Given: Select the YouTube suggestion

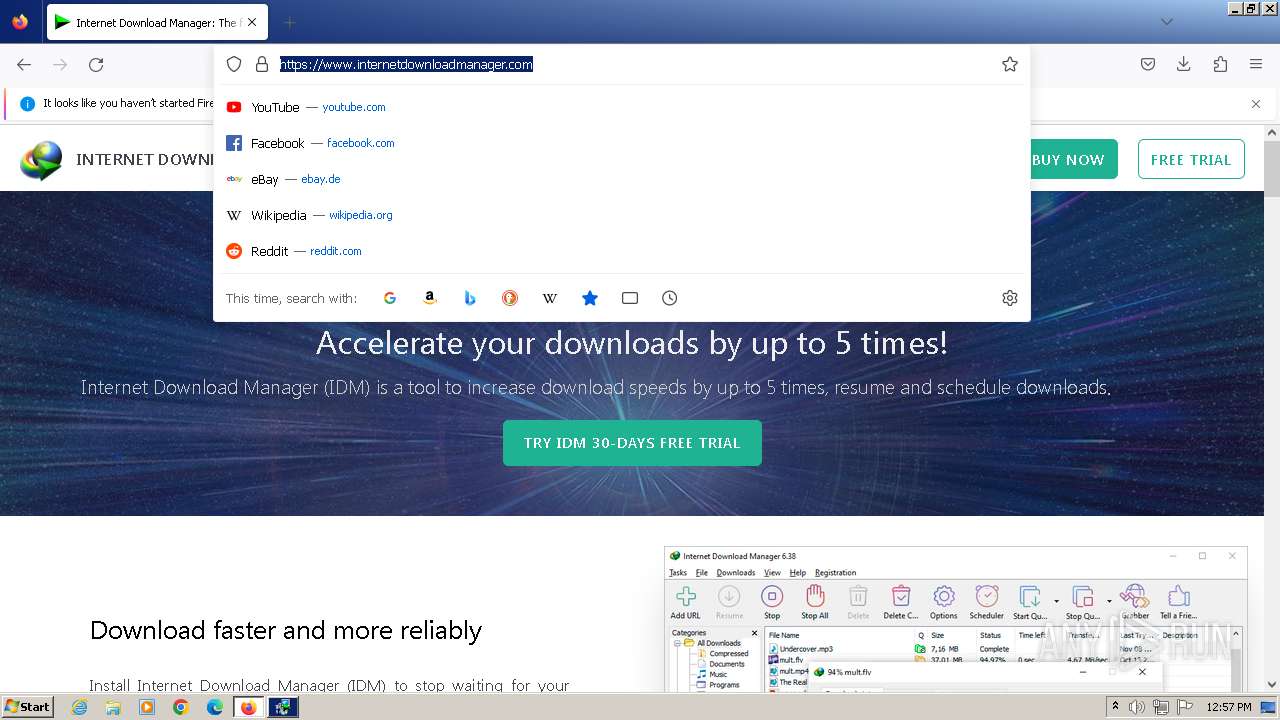Looking at the screenshot, I should (x=622, y=107).
